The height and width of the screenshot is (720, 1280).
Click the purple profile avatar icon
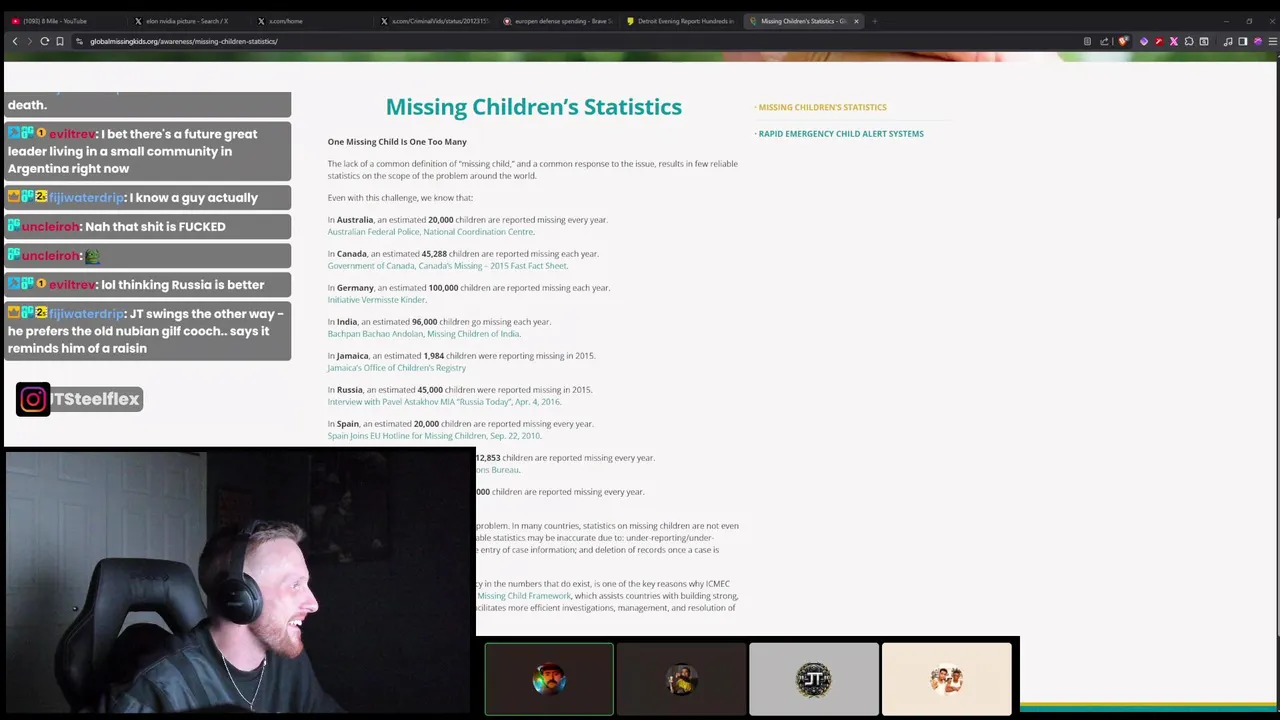tap(1258, 41)
